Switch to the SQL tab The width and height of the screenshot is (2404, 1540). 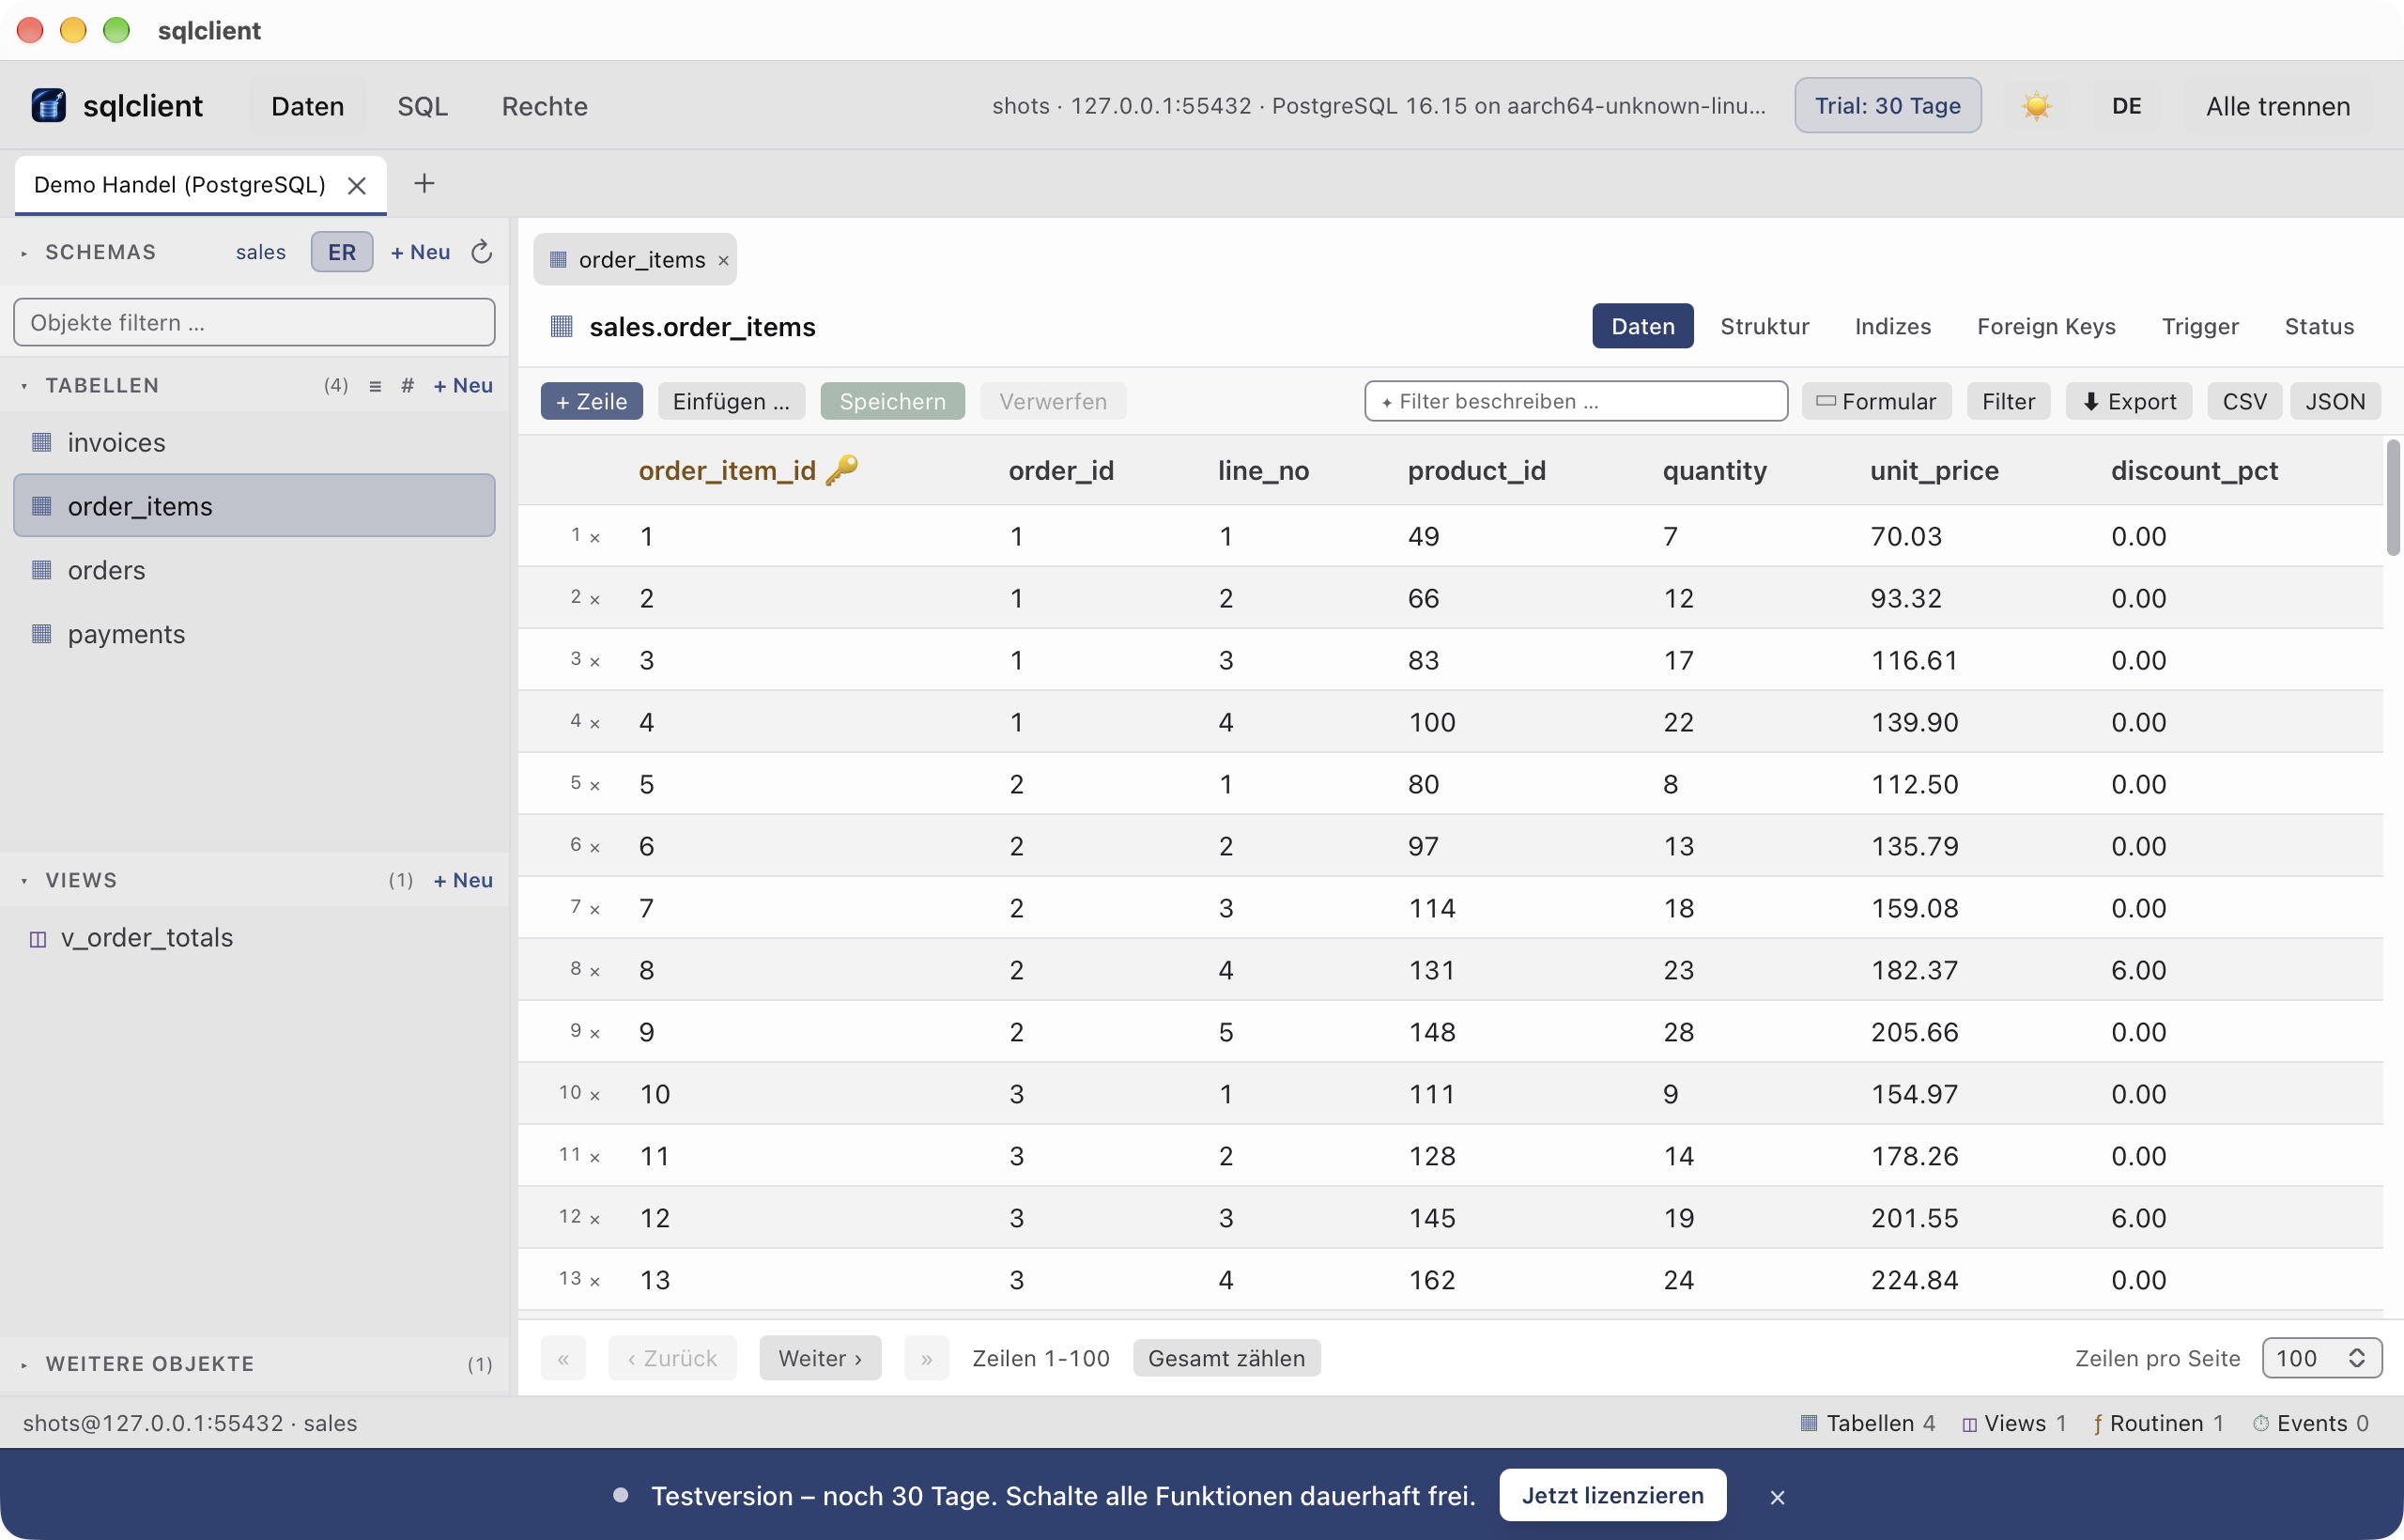(x=422, y=106)
